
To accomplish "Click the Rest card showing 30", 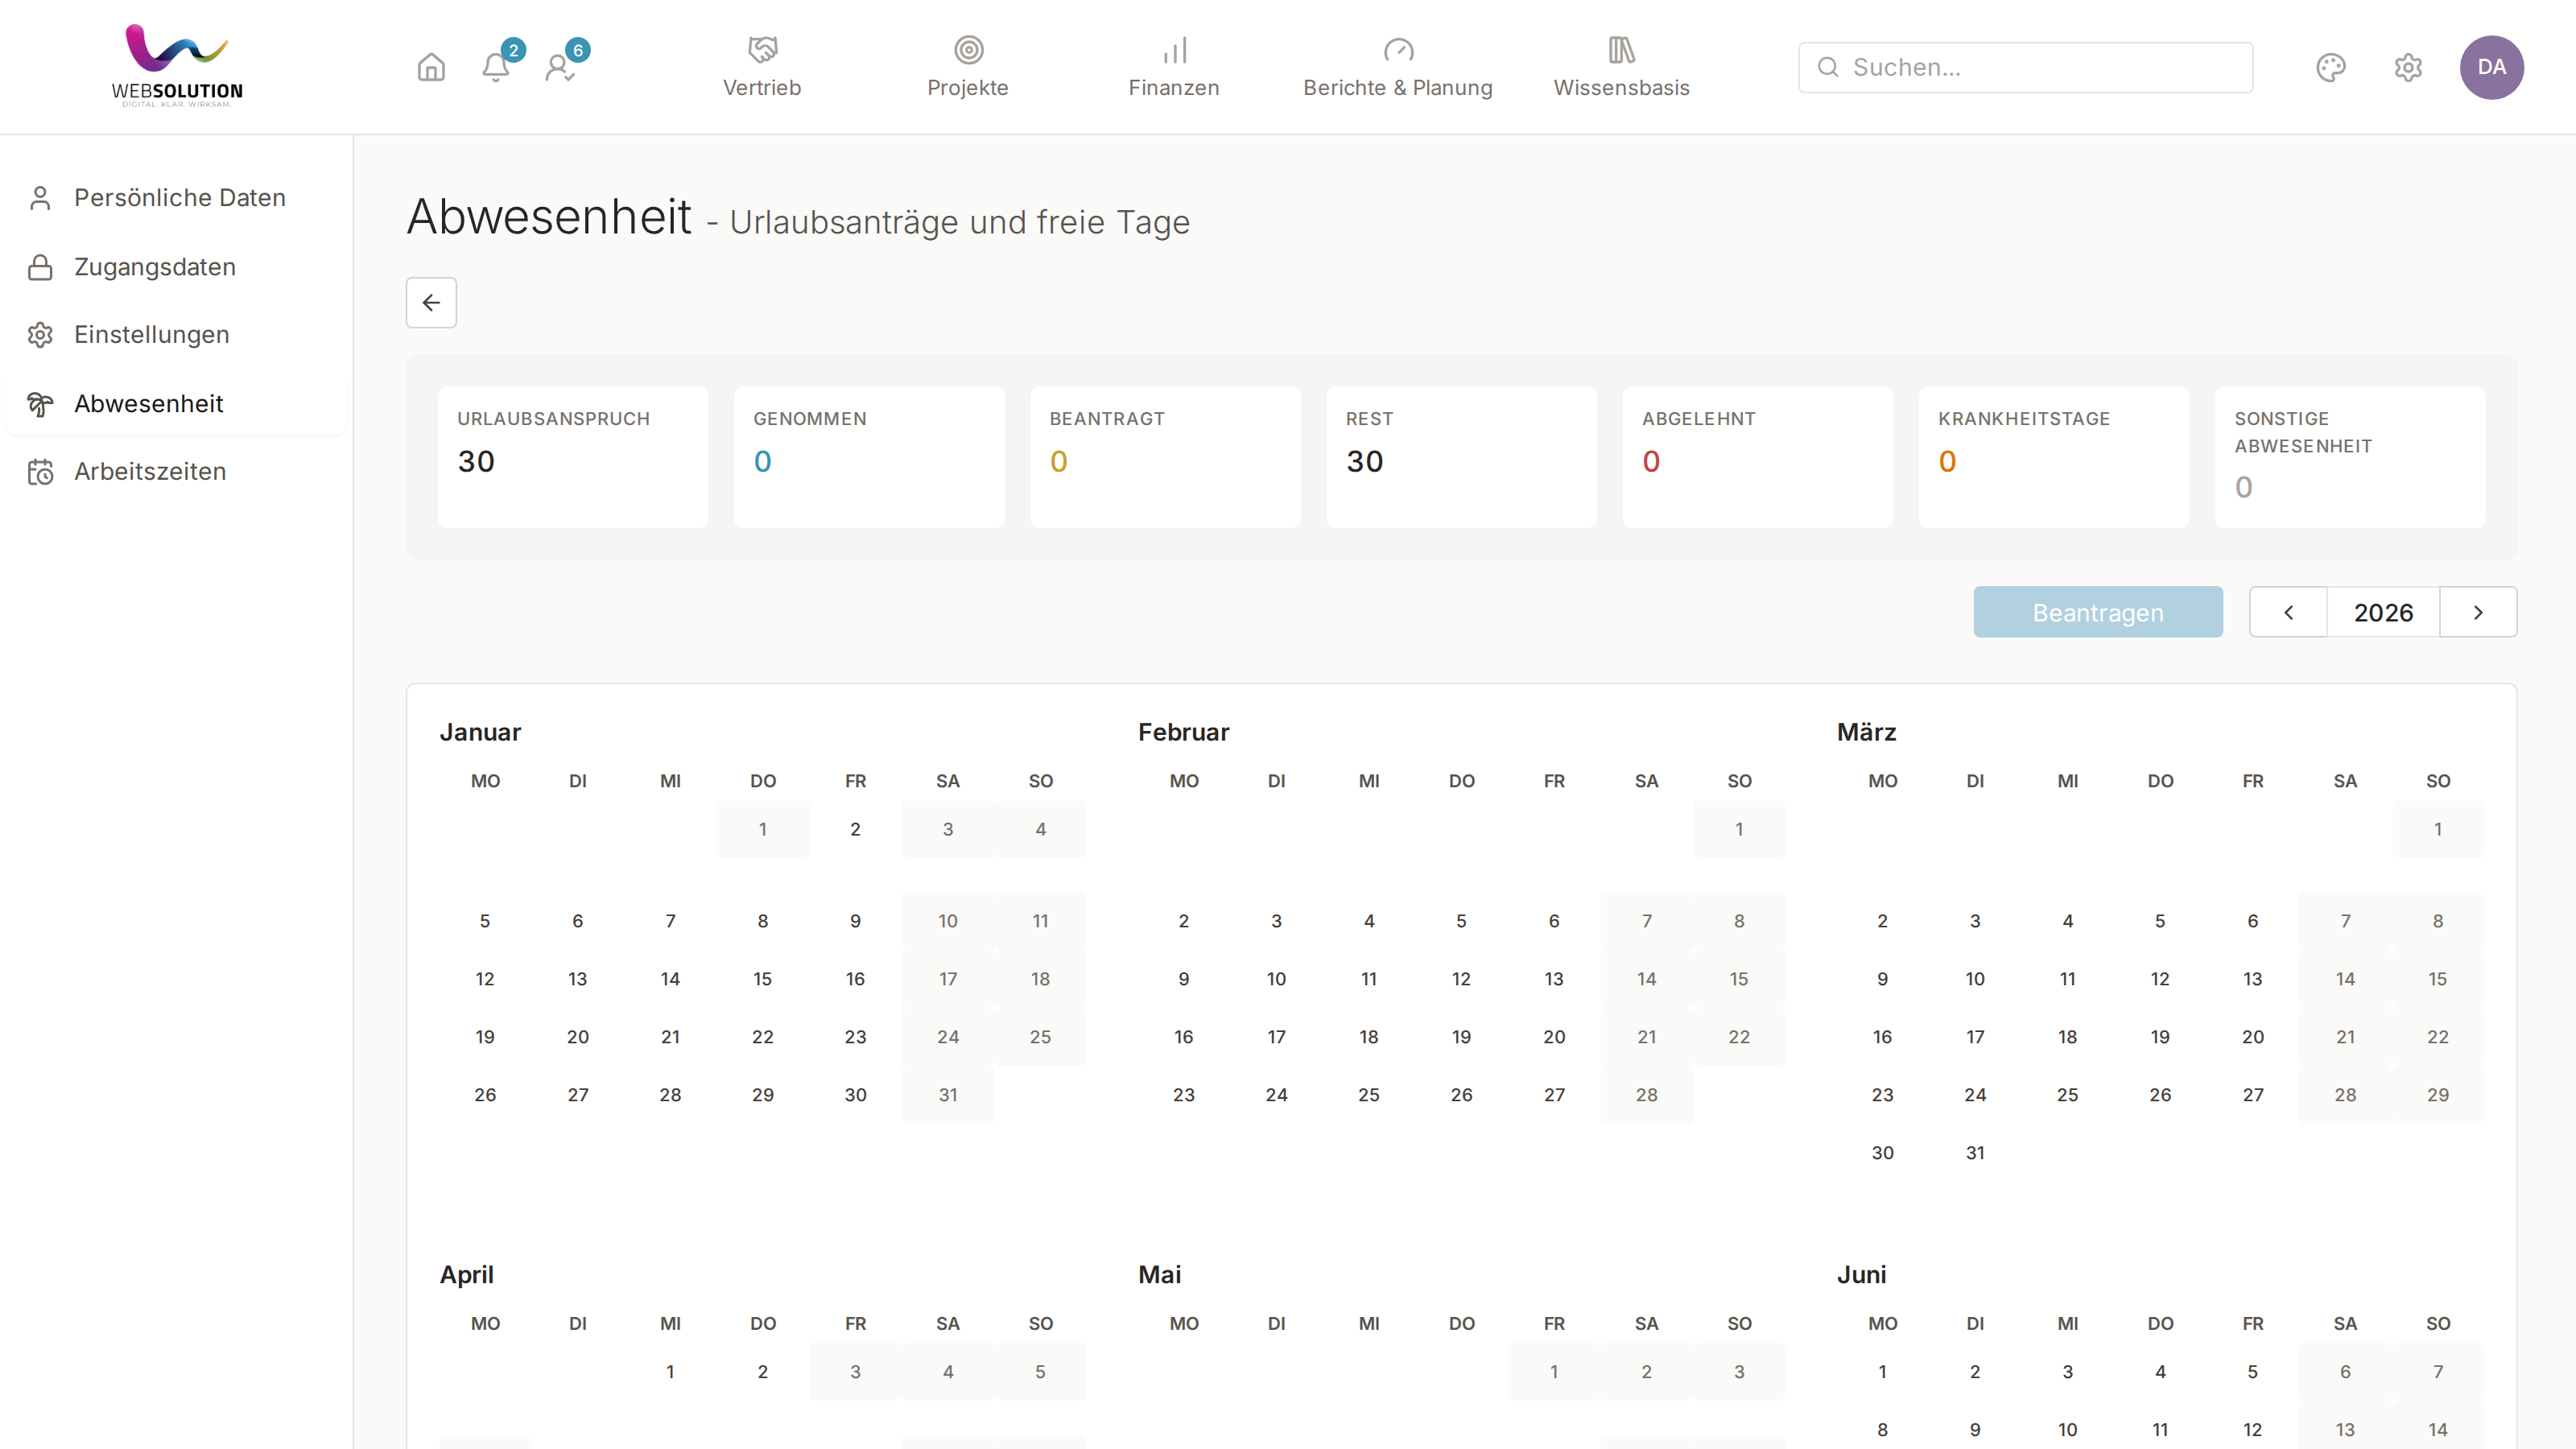I will click(1461, 457).
